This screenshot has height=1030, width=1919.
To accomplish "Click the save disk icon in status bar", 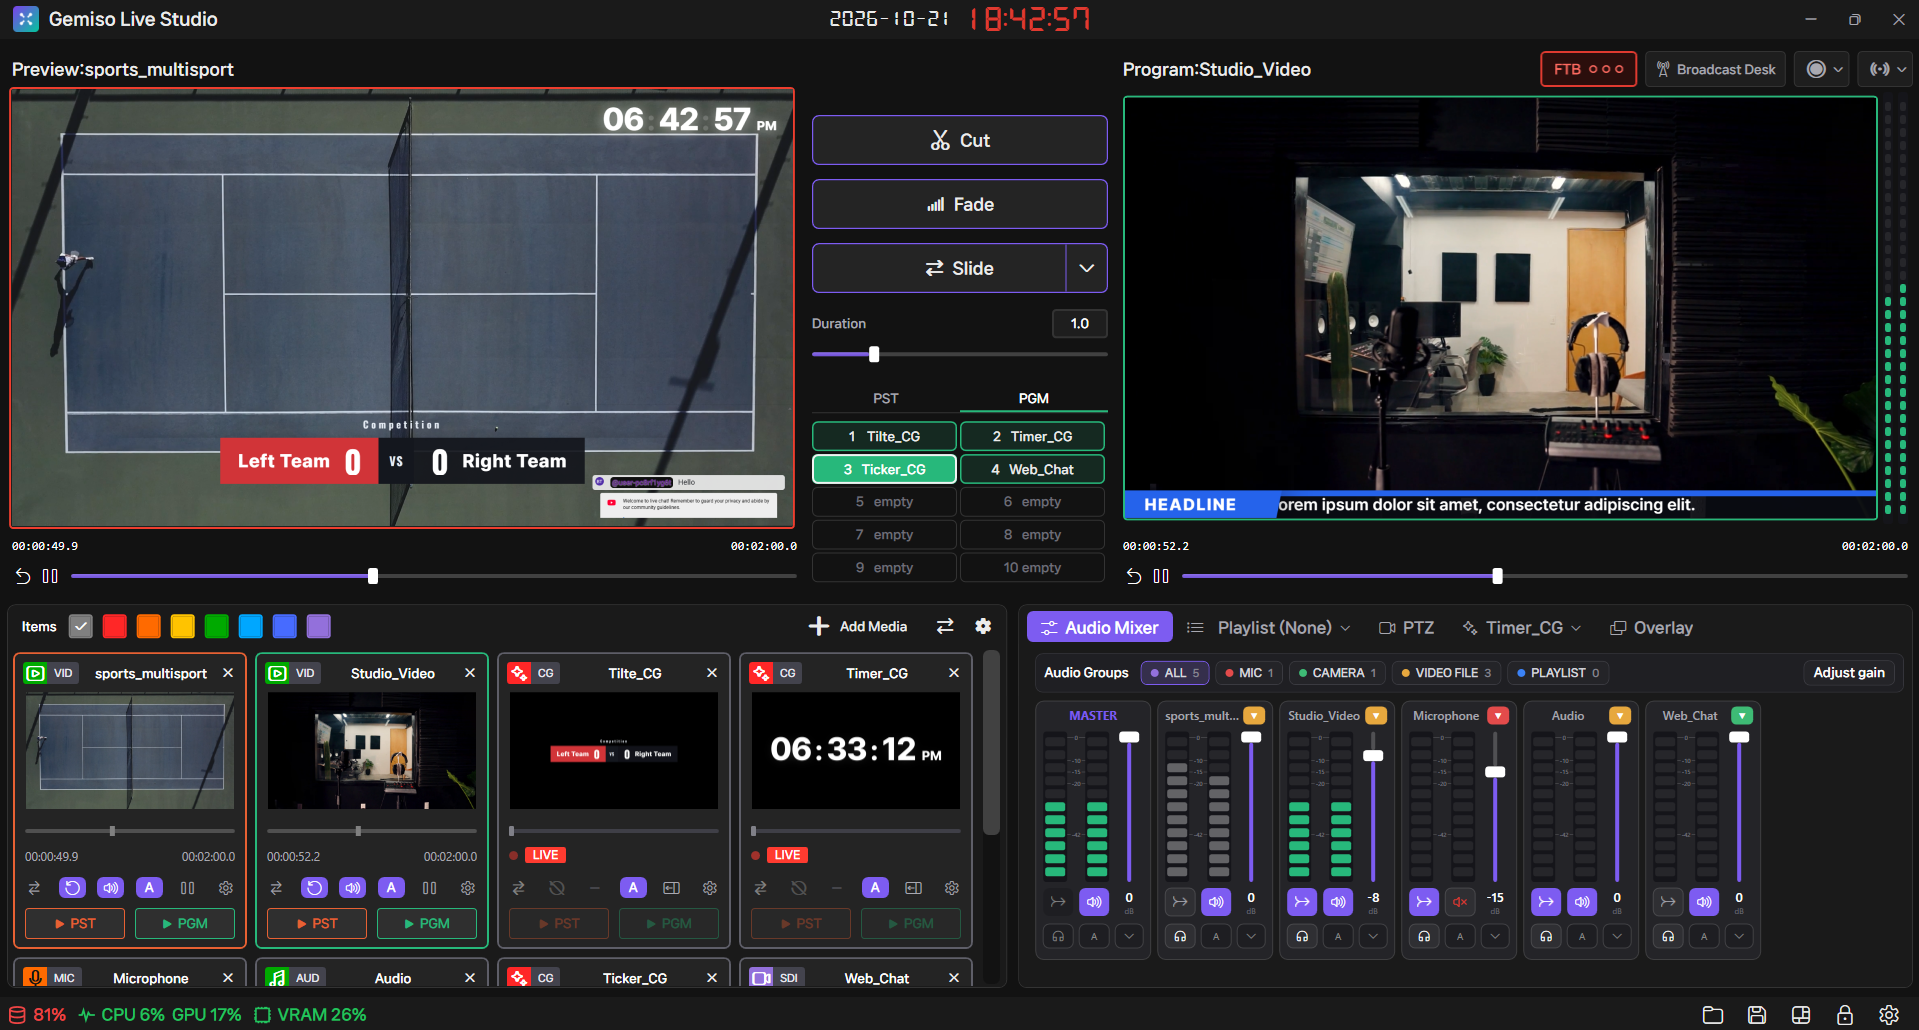I will 1757,1015.
